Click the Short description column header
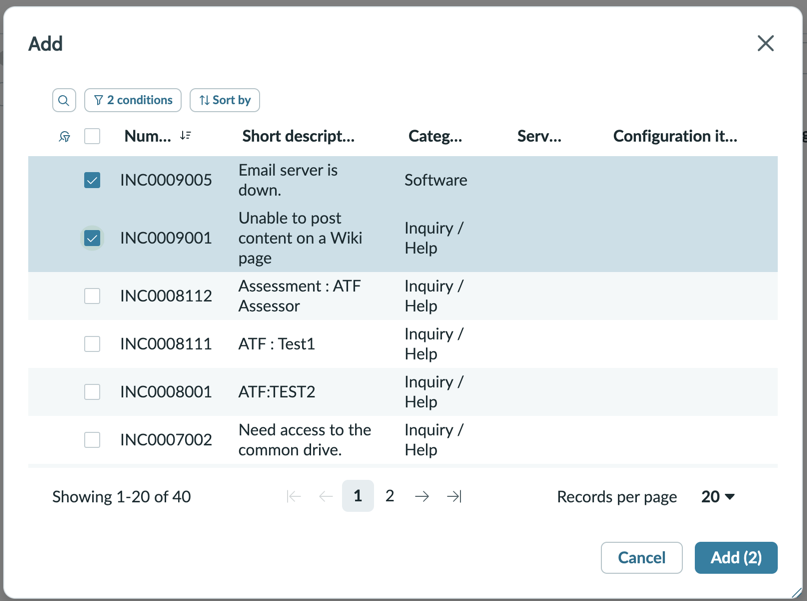Screen dimensions: 807x601 pyautogui.click(x=299, y=136)
